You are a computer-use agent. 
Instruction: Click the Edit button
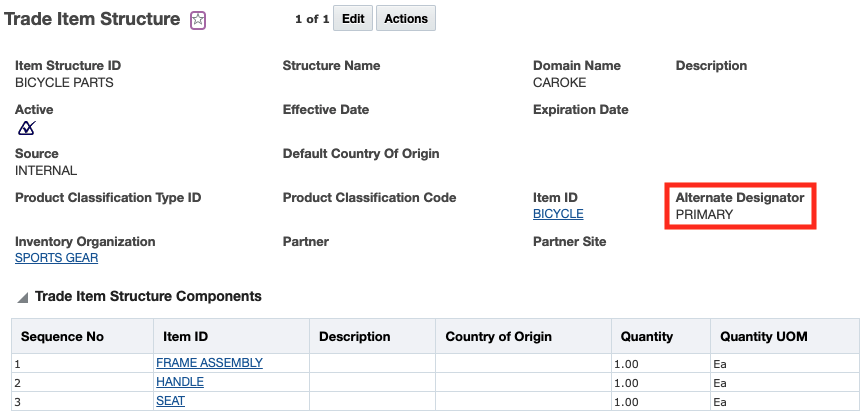click(x=353, y=19)
